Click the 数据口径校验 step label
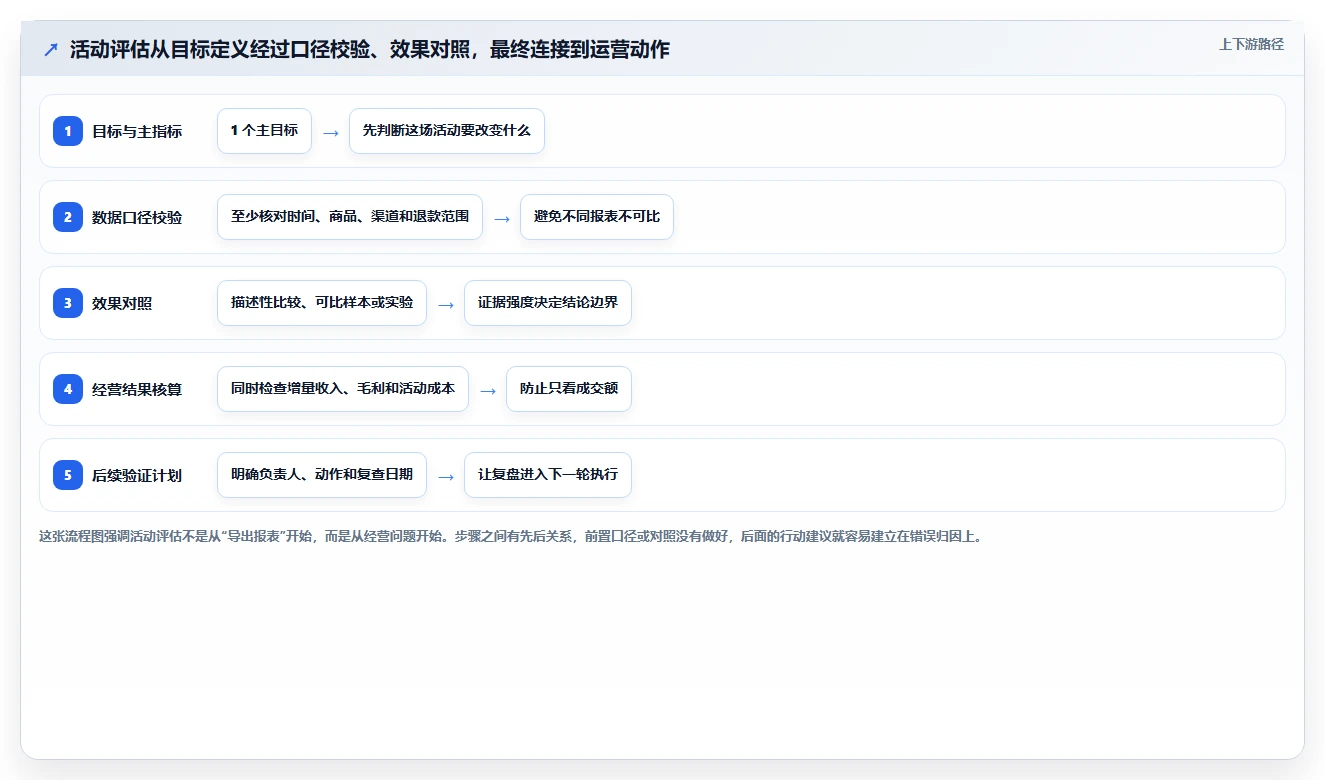This screenshot has height=780, width=1325. click(x=137, y=217)
